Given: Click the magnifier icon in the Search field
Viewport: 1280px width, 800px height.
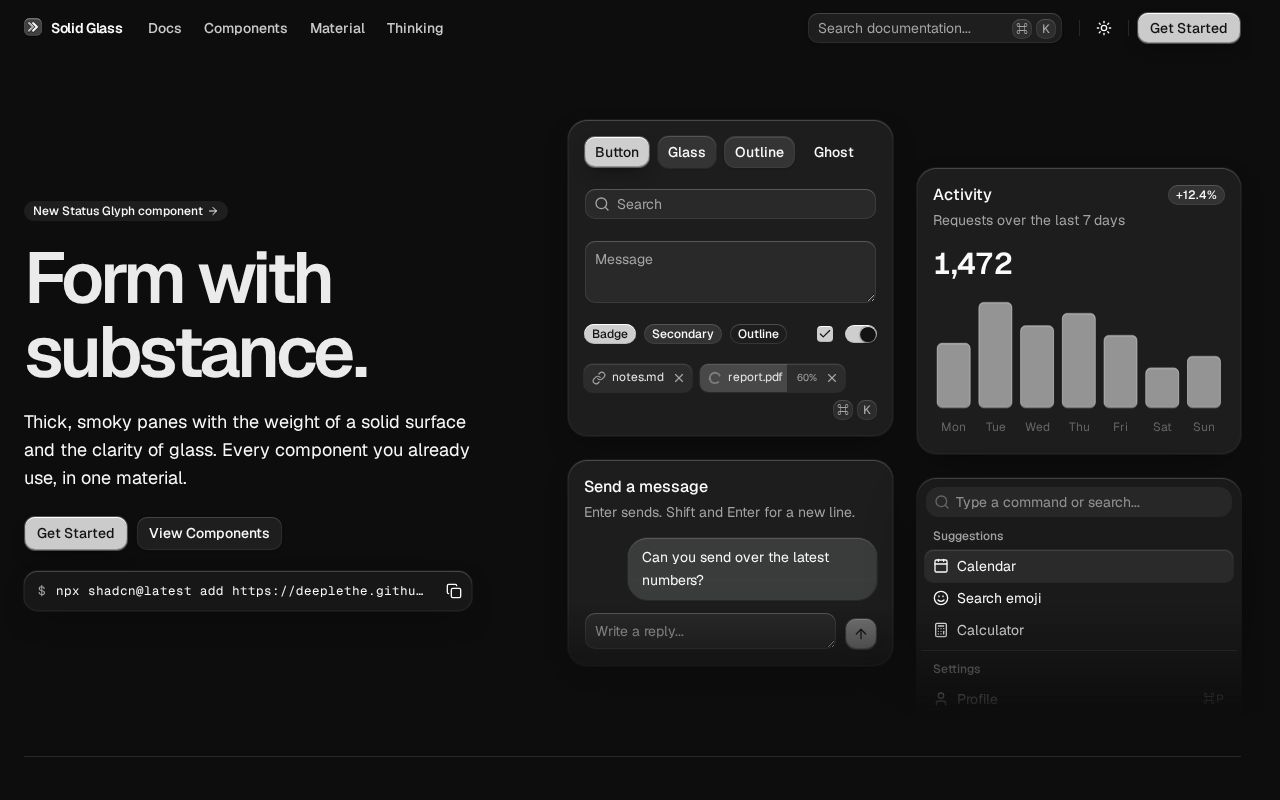Looking at the screenshot, I should pos(602,204).
